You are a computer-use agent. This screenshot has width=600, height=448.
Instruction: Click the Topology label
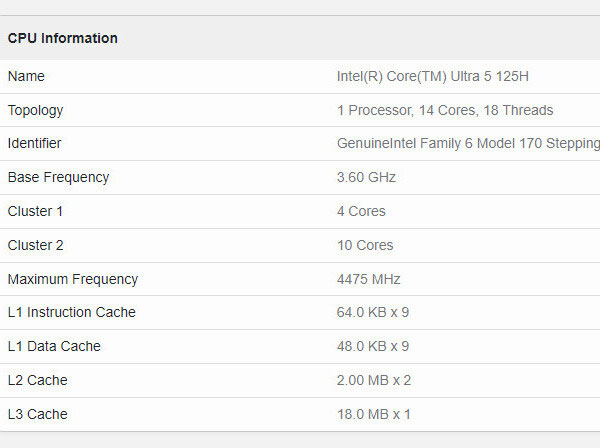tap(35, 111)
